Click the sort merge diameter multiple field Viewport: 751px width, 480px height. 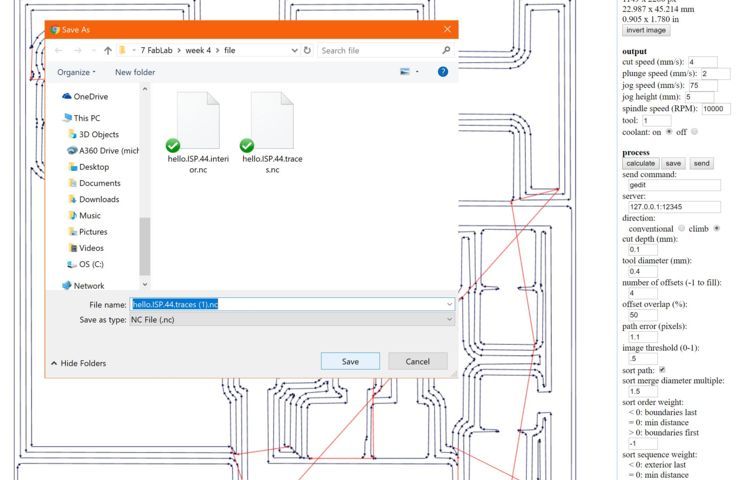coord(643,391)
